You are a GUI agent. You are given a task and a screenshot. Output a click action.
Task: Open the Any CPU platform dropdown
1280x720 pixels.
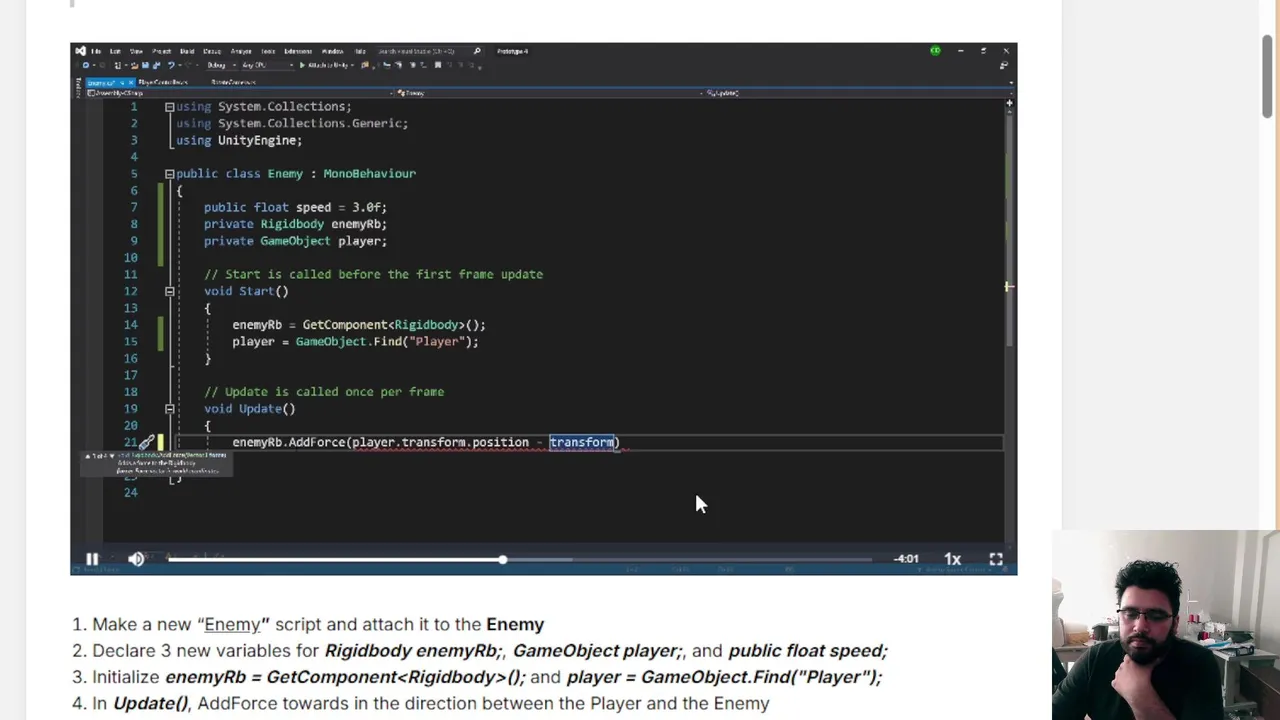268,65
